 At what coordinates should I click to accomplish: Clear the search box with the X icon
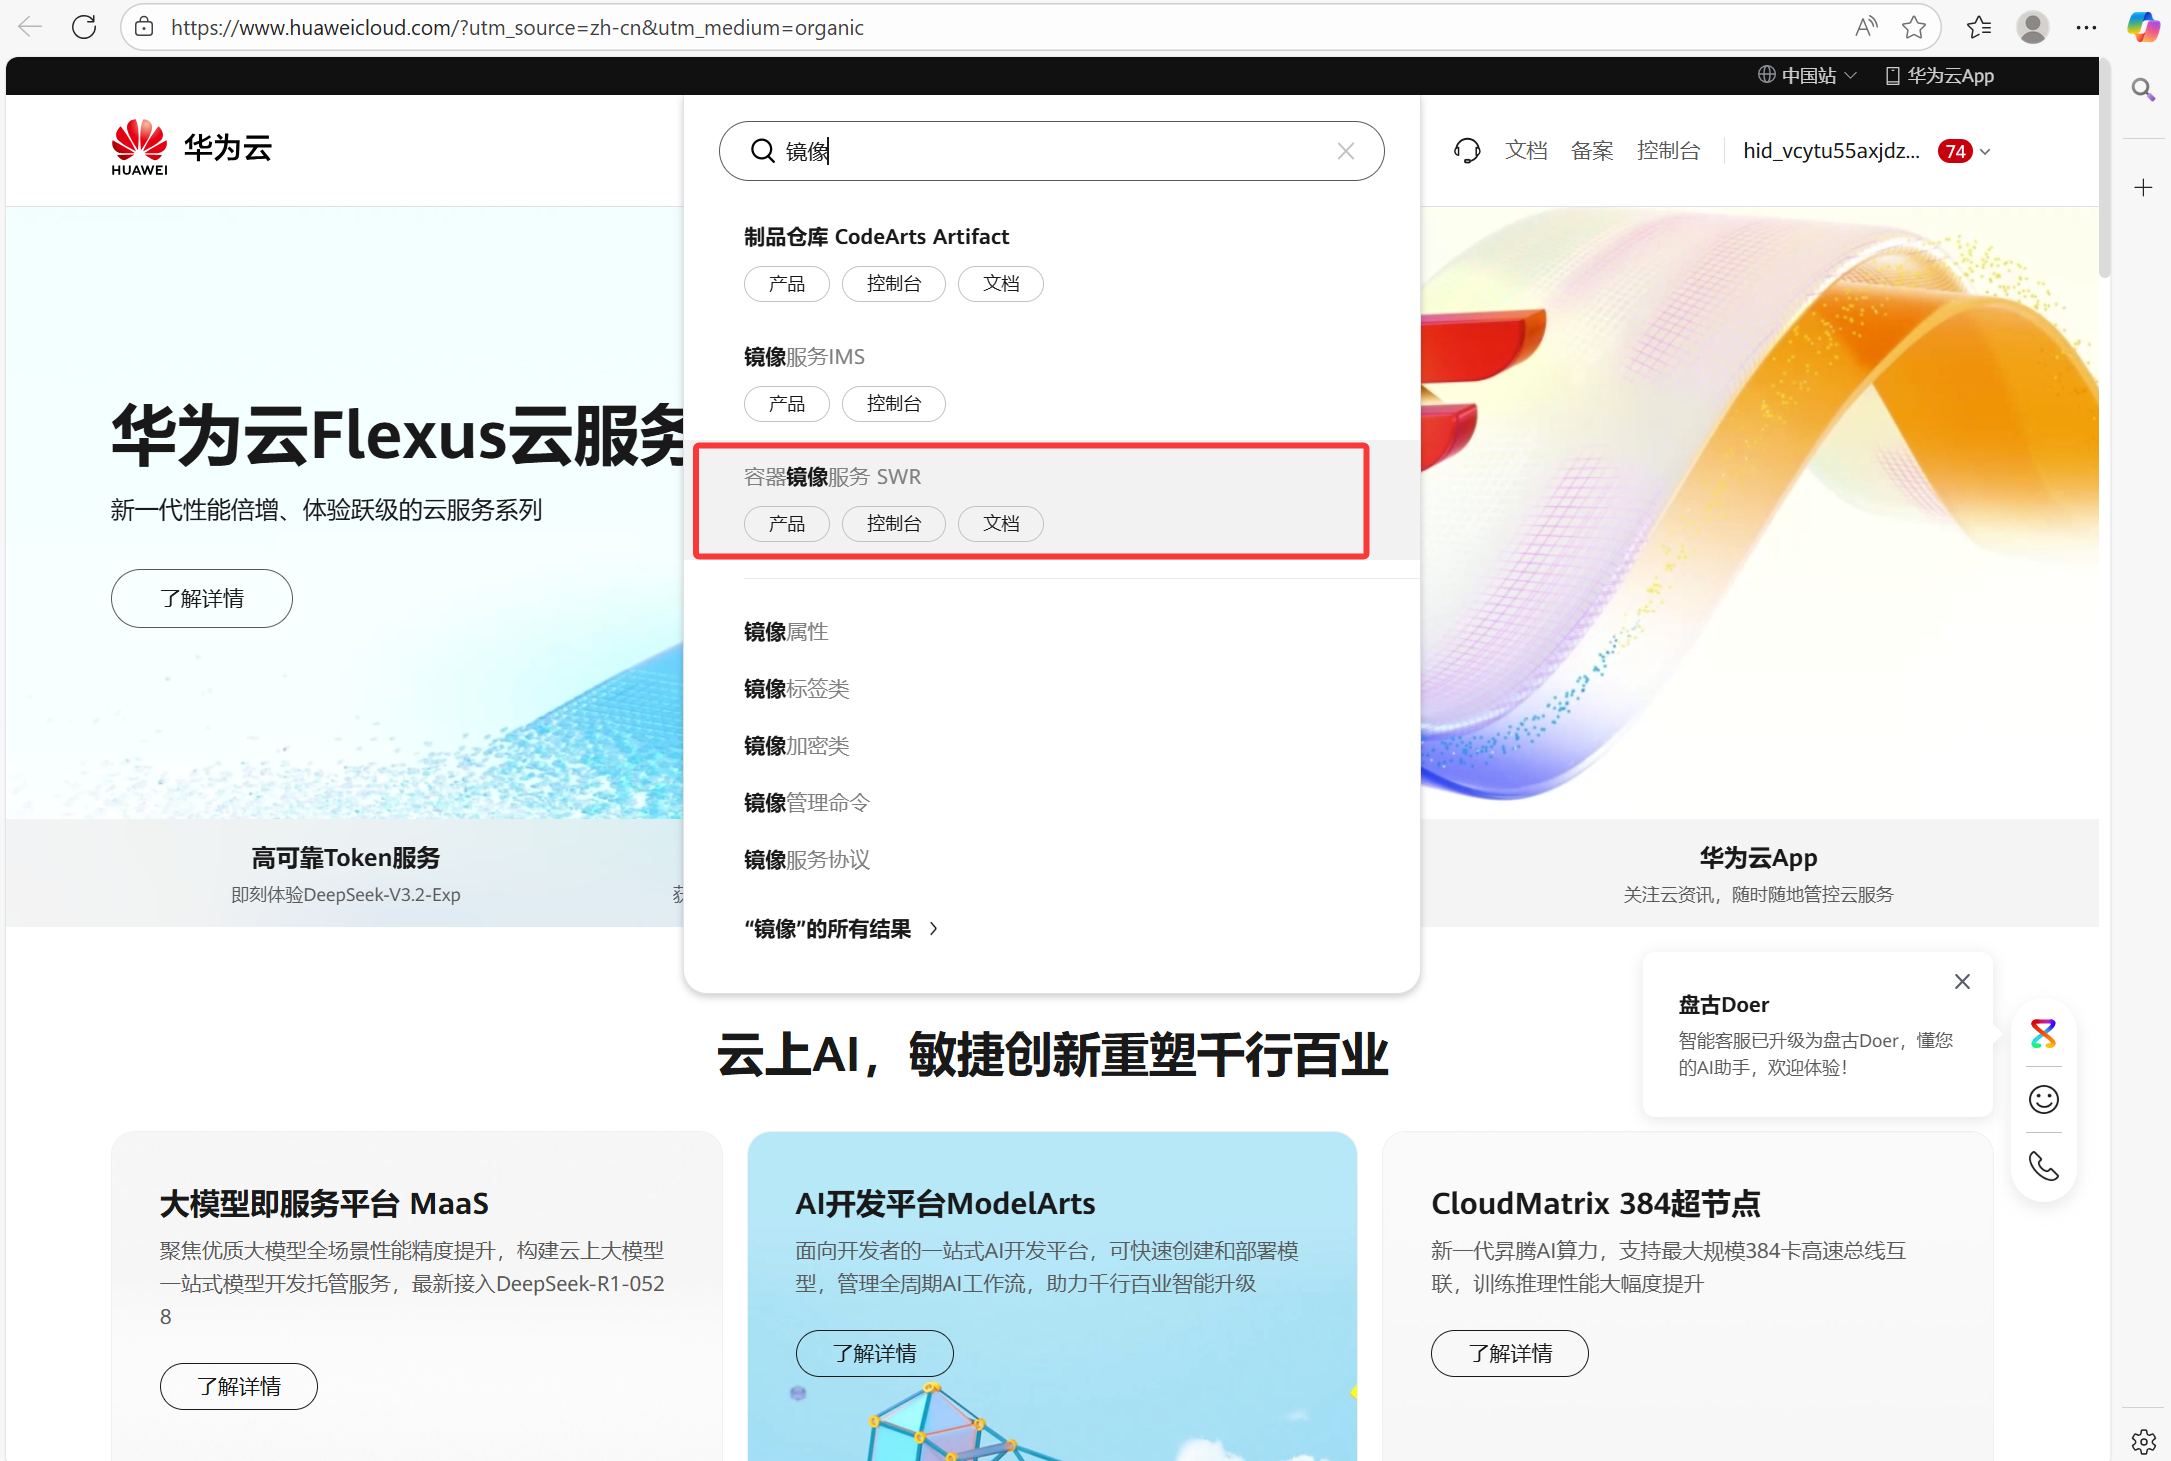[1345, 151]
